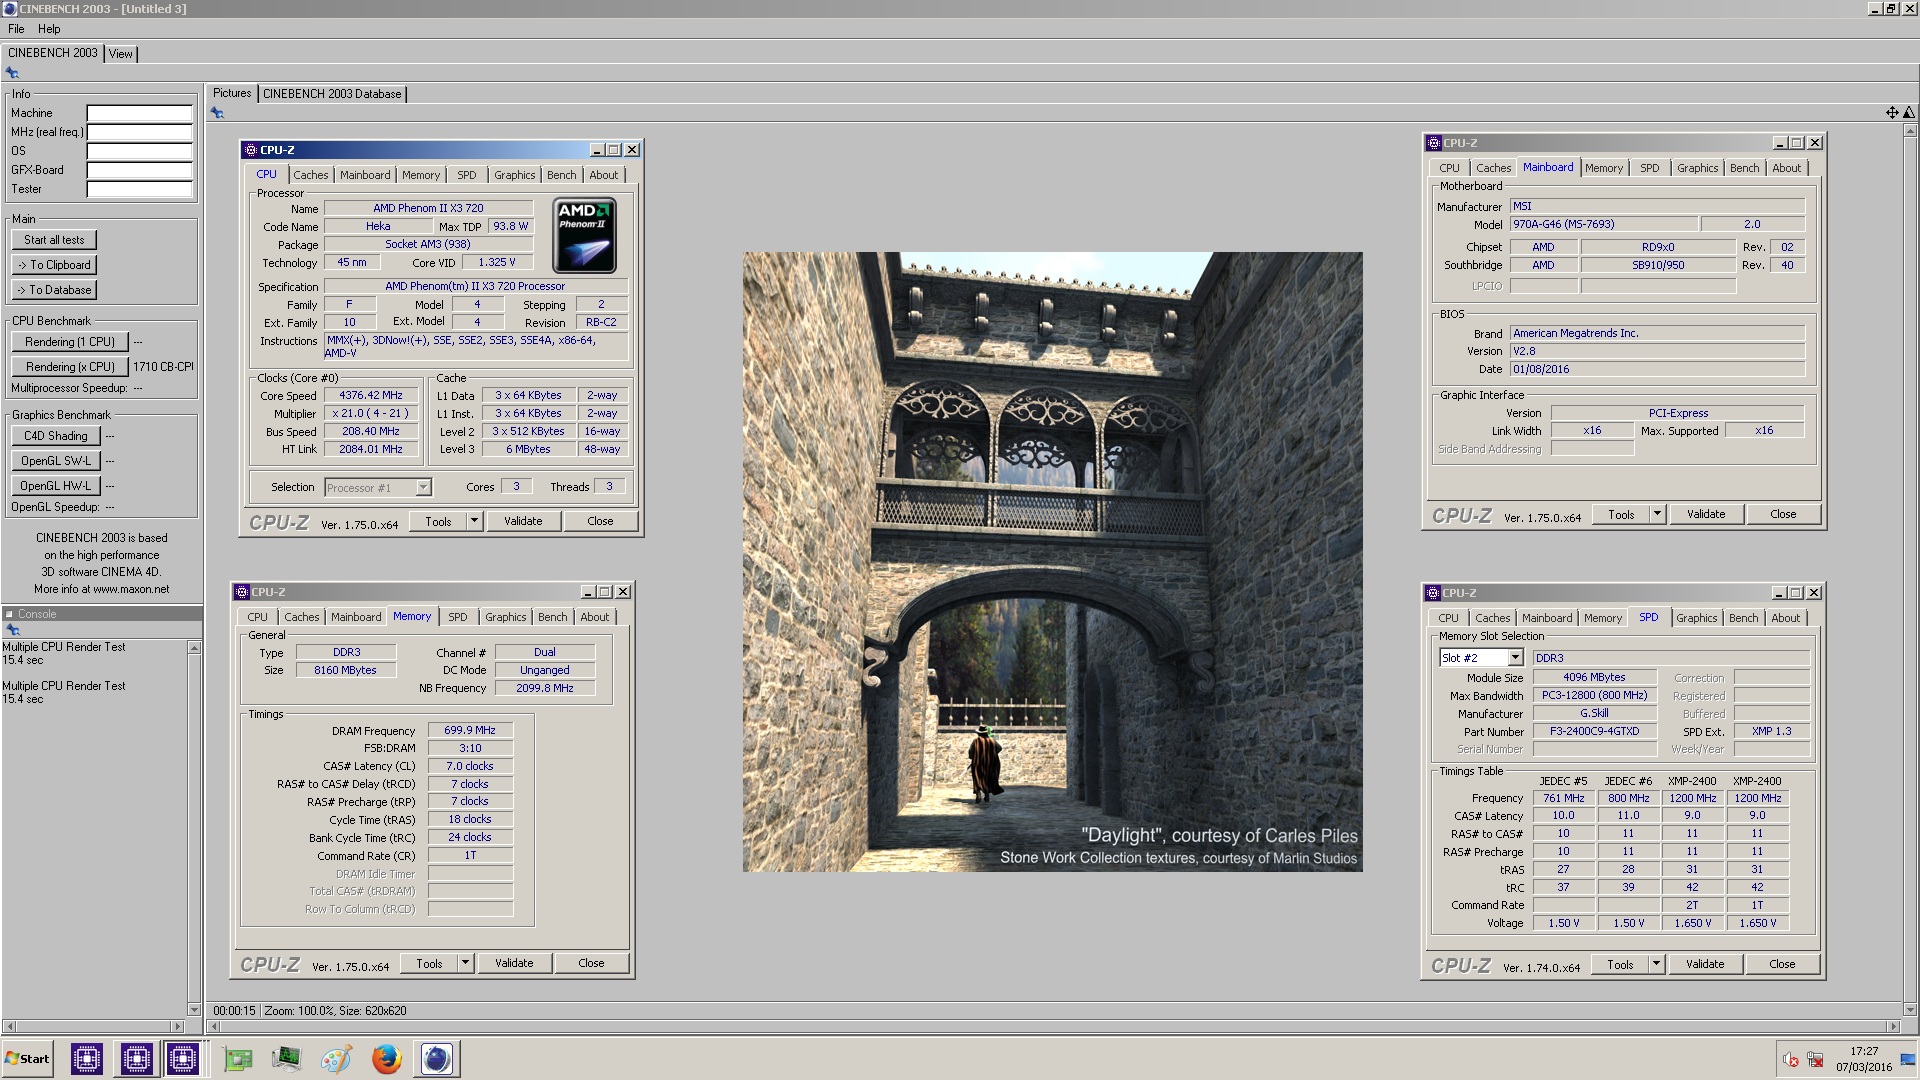Click the small icon at the Console header
The height and width of the screenshot is (1080, 1920).
click(9, 614)
